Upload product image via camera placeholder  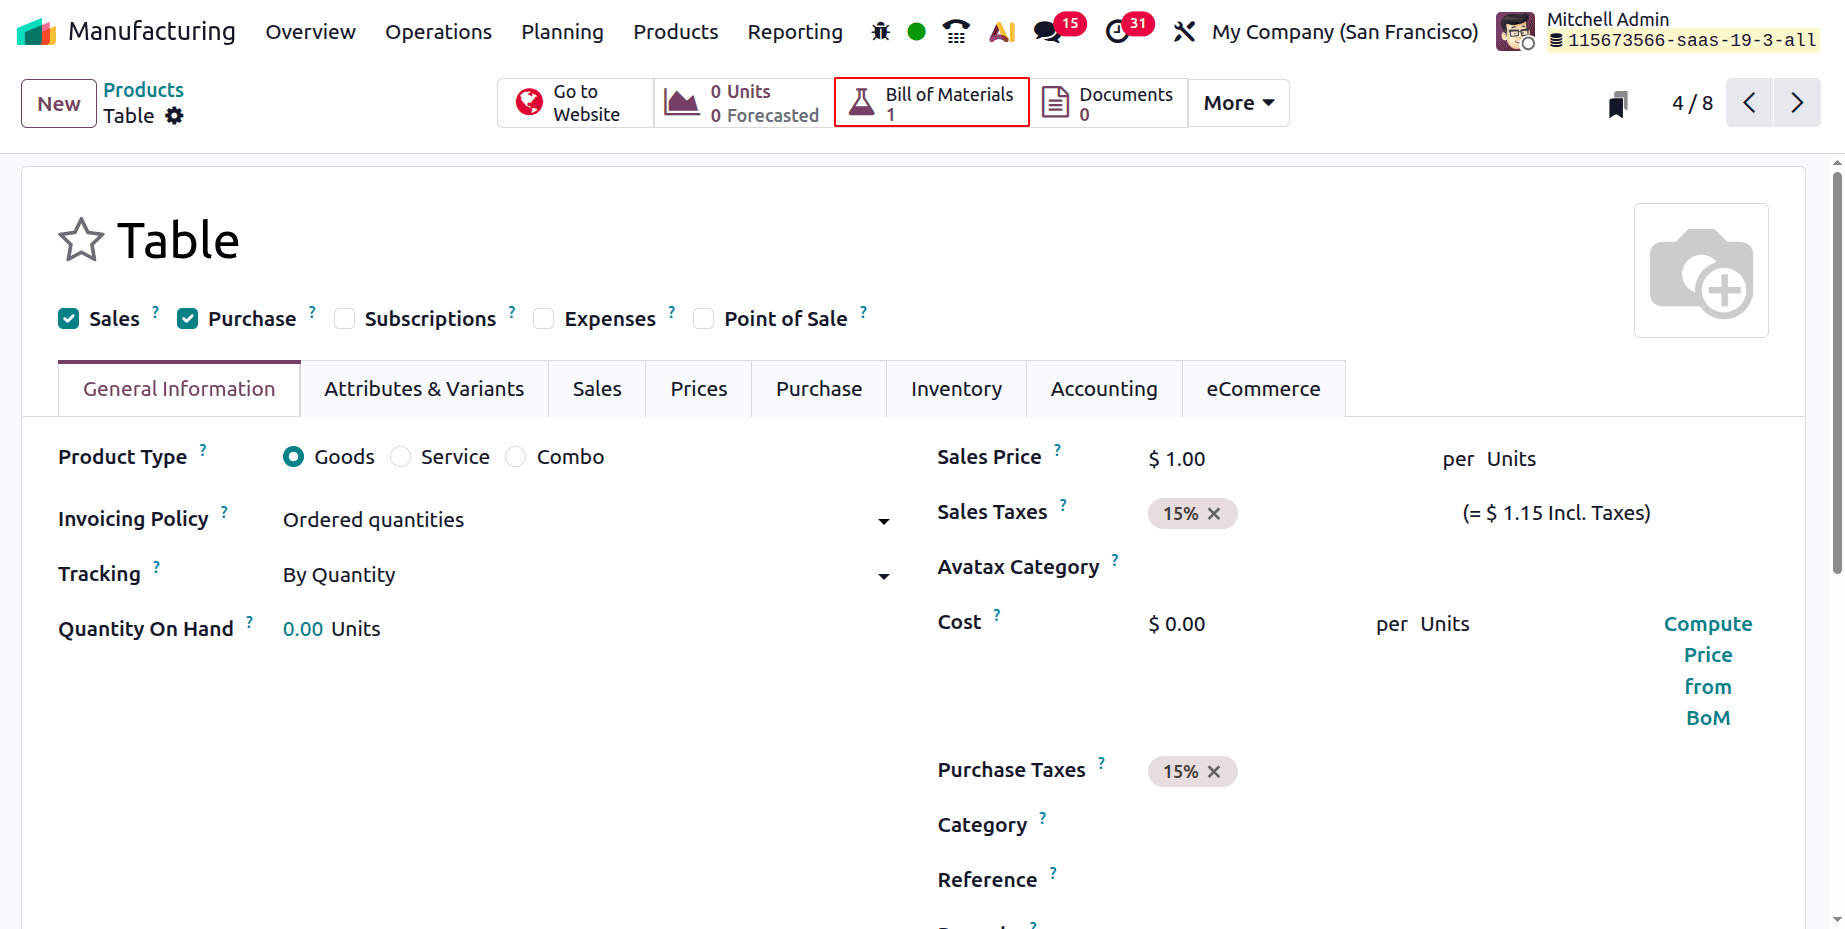tap(1701, 271)
